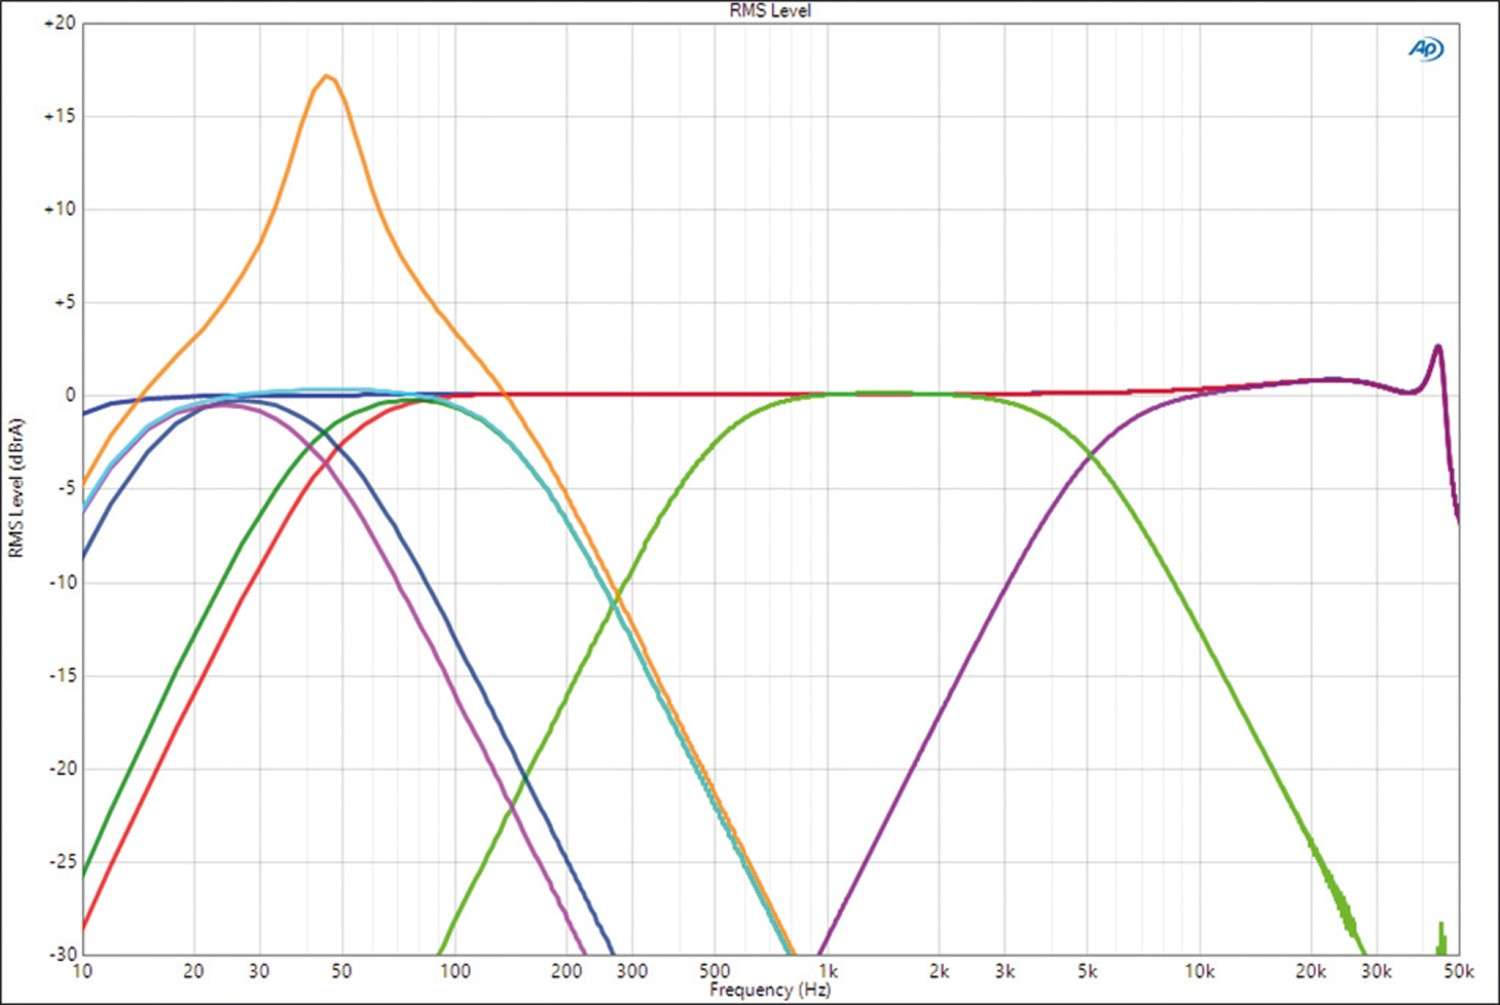This screenshot has height=1005, width=1500.
Task: Click the '200' frequency tick label
Action: pos(567,971)
